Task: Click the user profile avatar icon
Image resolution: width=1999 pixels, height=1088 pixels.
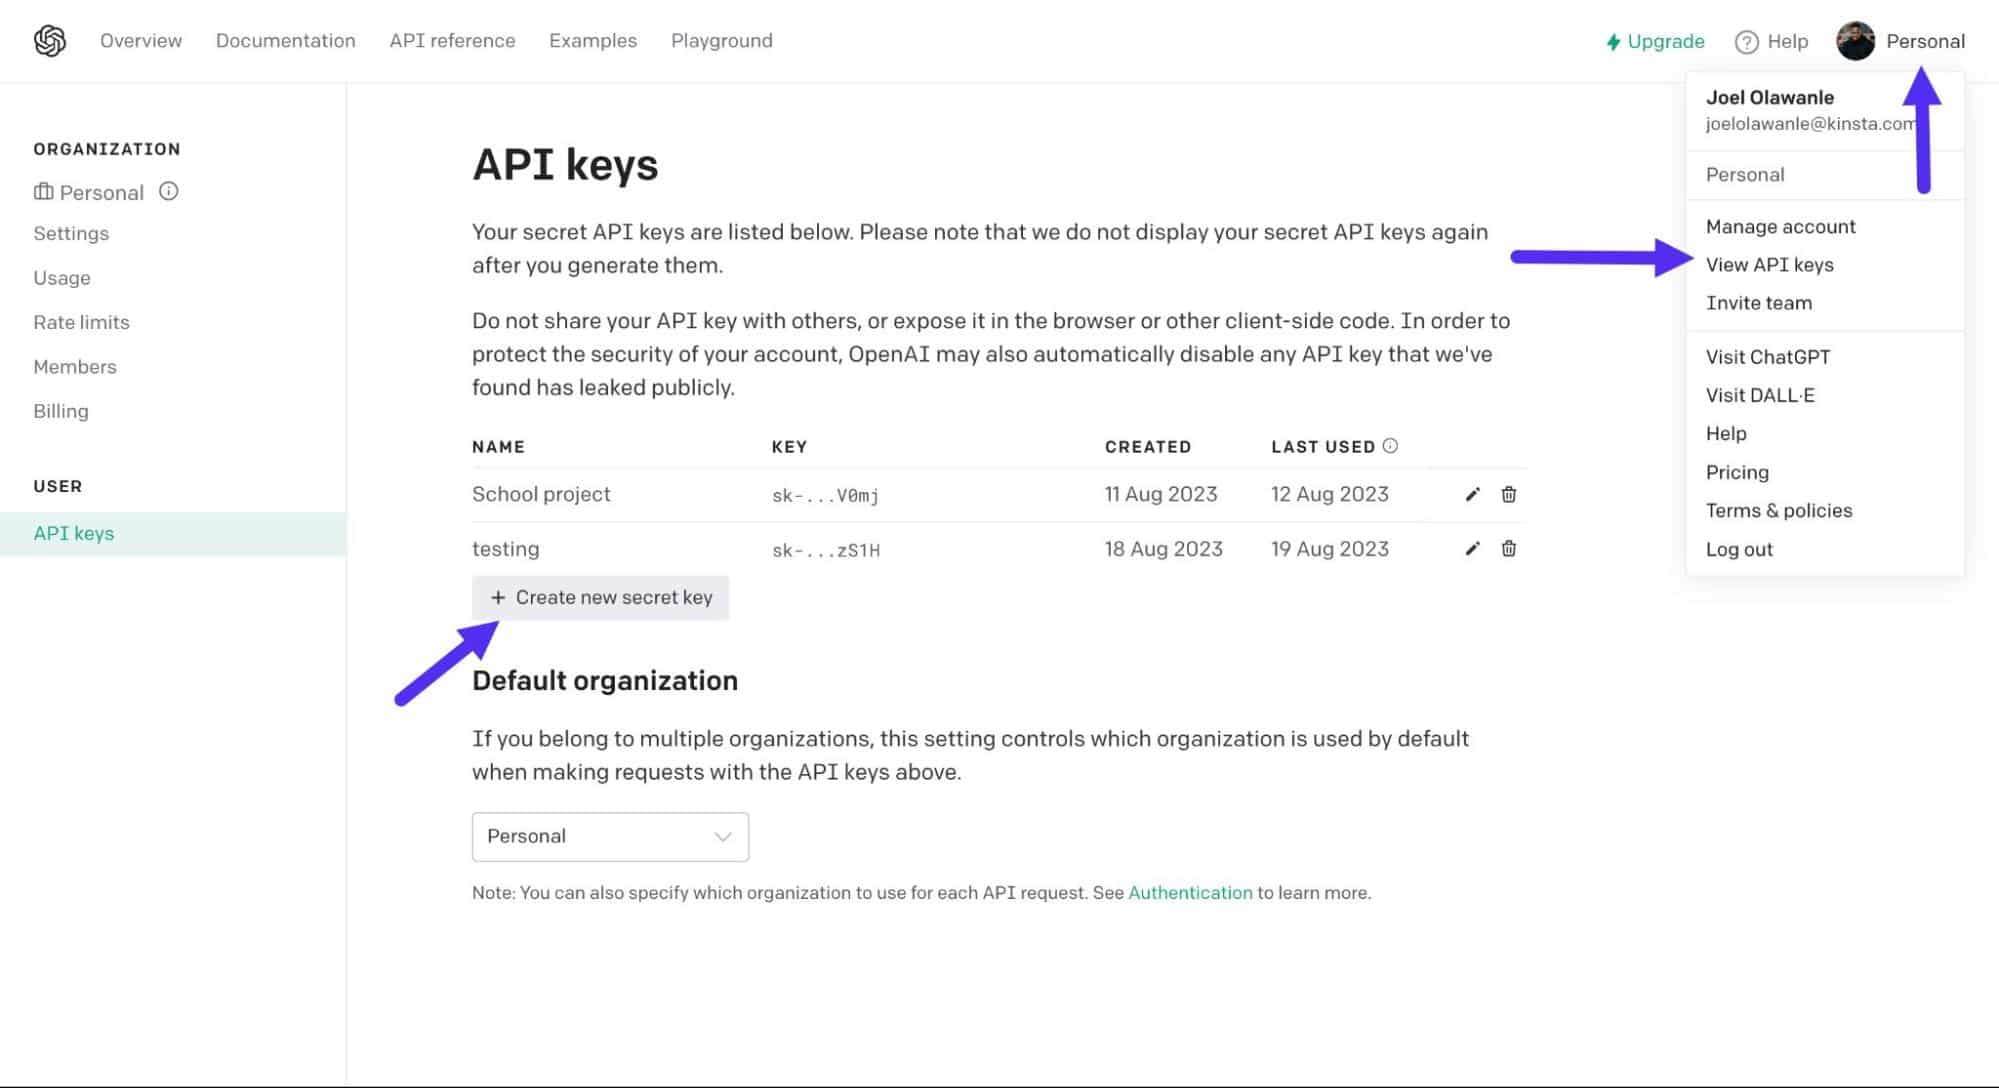Action: [1854, 40]
